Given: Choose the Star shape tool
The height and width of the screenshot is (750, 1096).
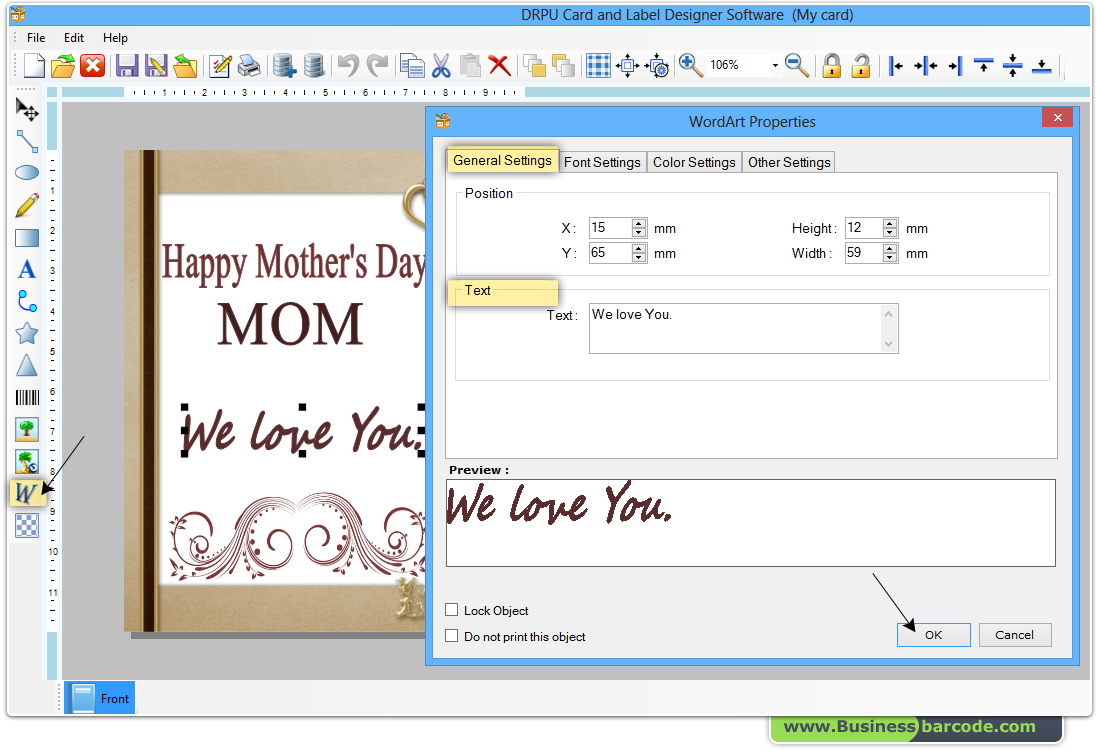Looking at the screenshot, I should (26, 333).
